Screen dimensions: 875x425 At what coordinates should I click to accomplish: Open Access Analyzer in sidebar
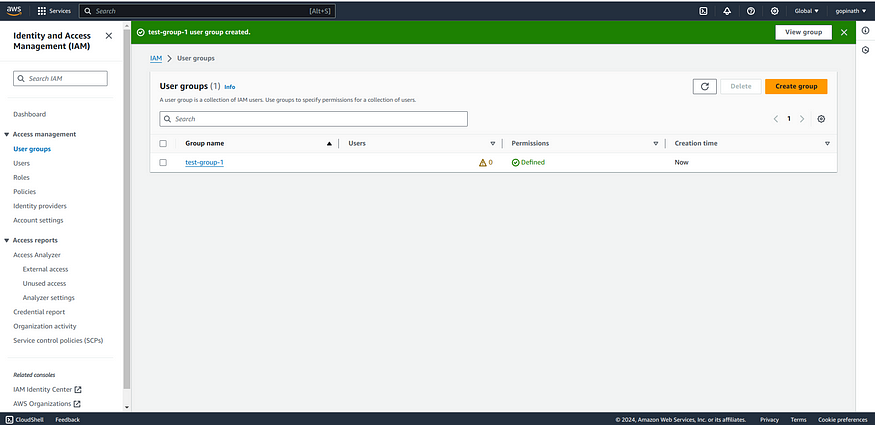(37, 255)
